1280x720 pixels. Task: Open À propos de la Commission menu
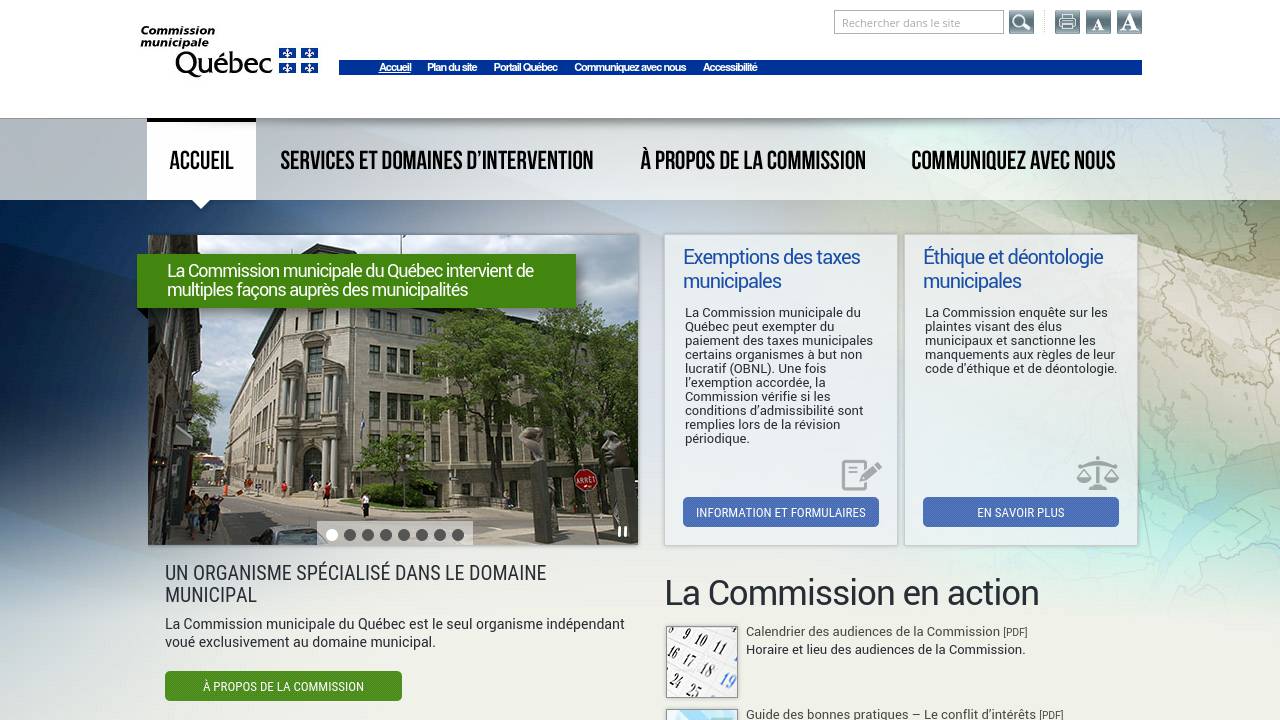[x=753, y=160]
